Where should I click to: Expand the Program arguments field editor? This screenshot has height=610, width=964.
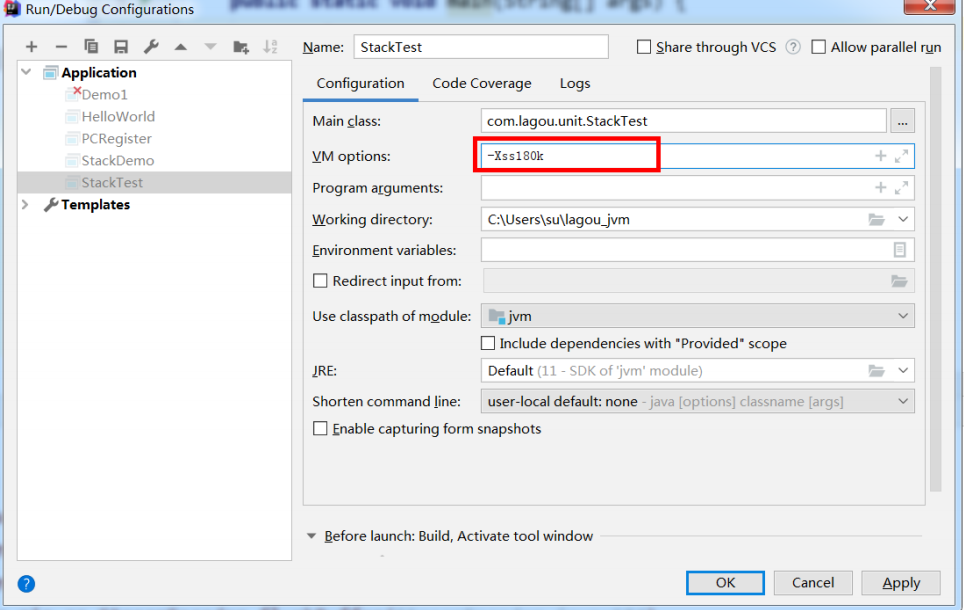[901, 188]
